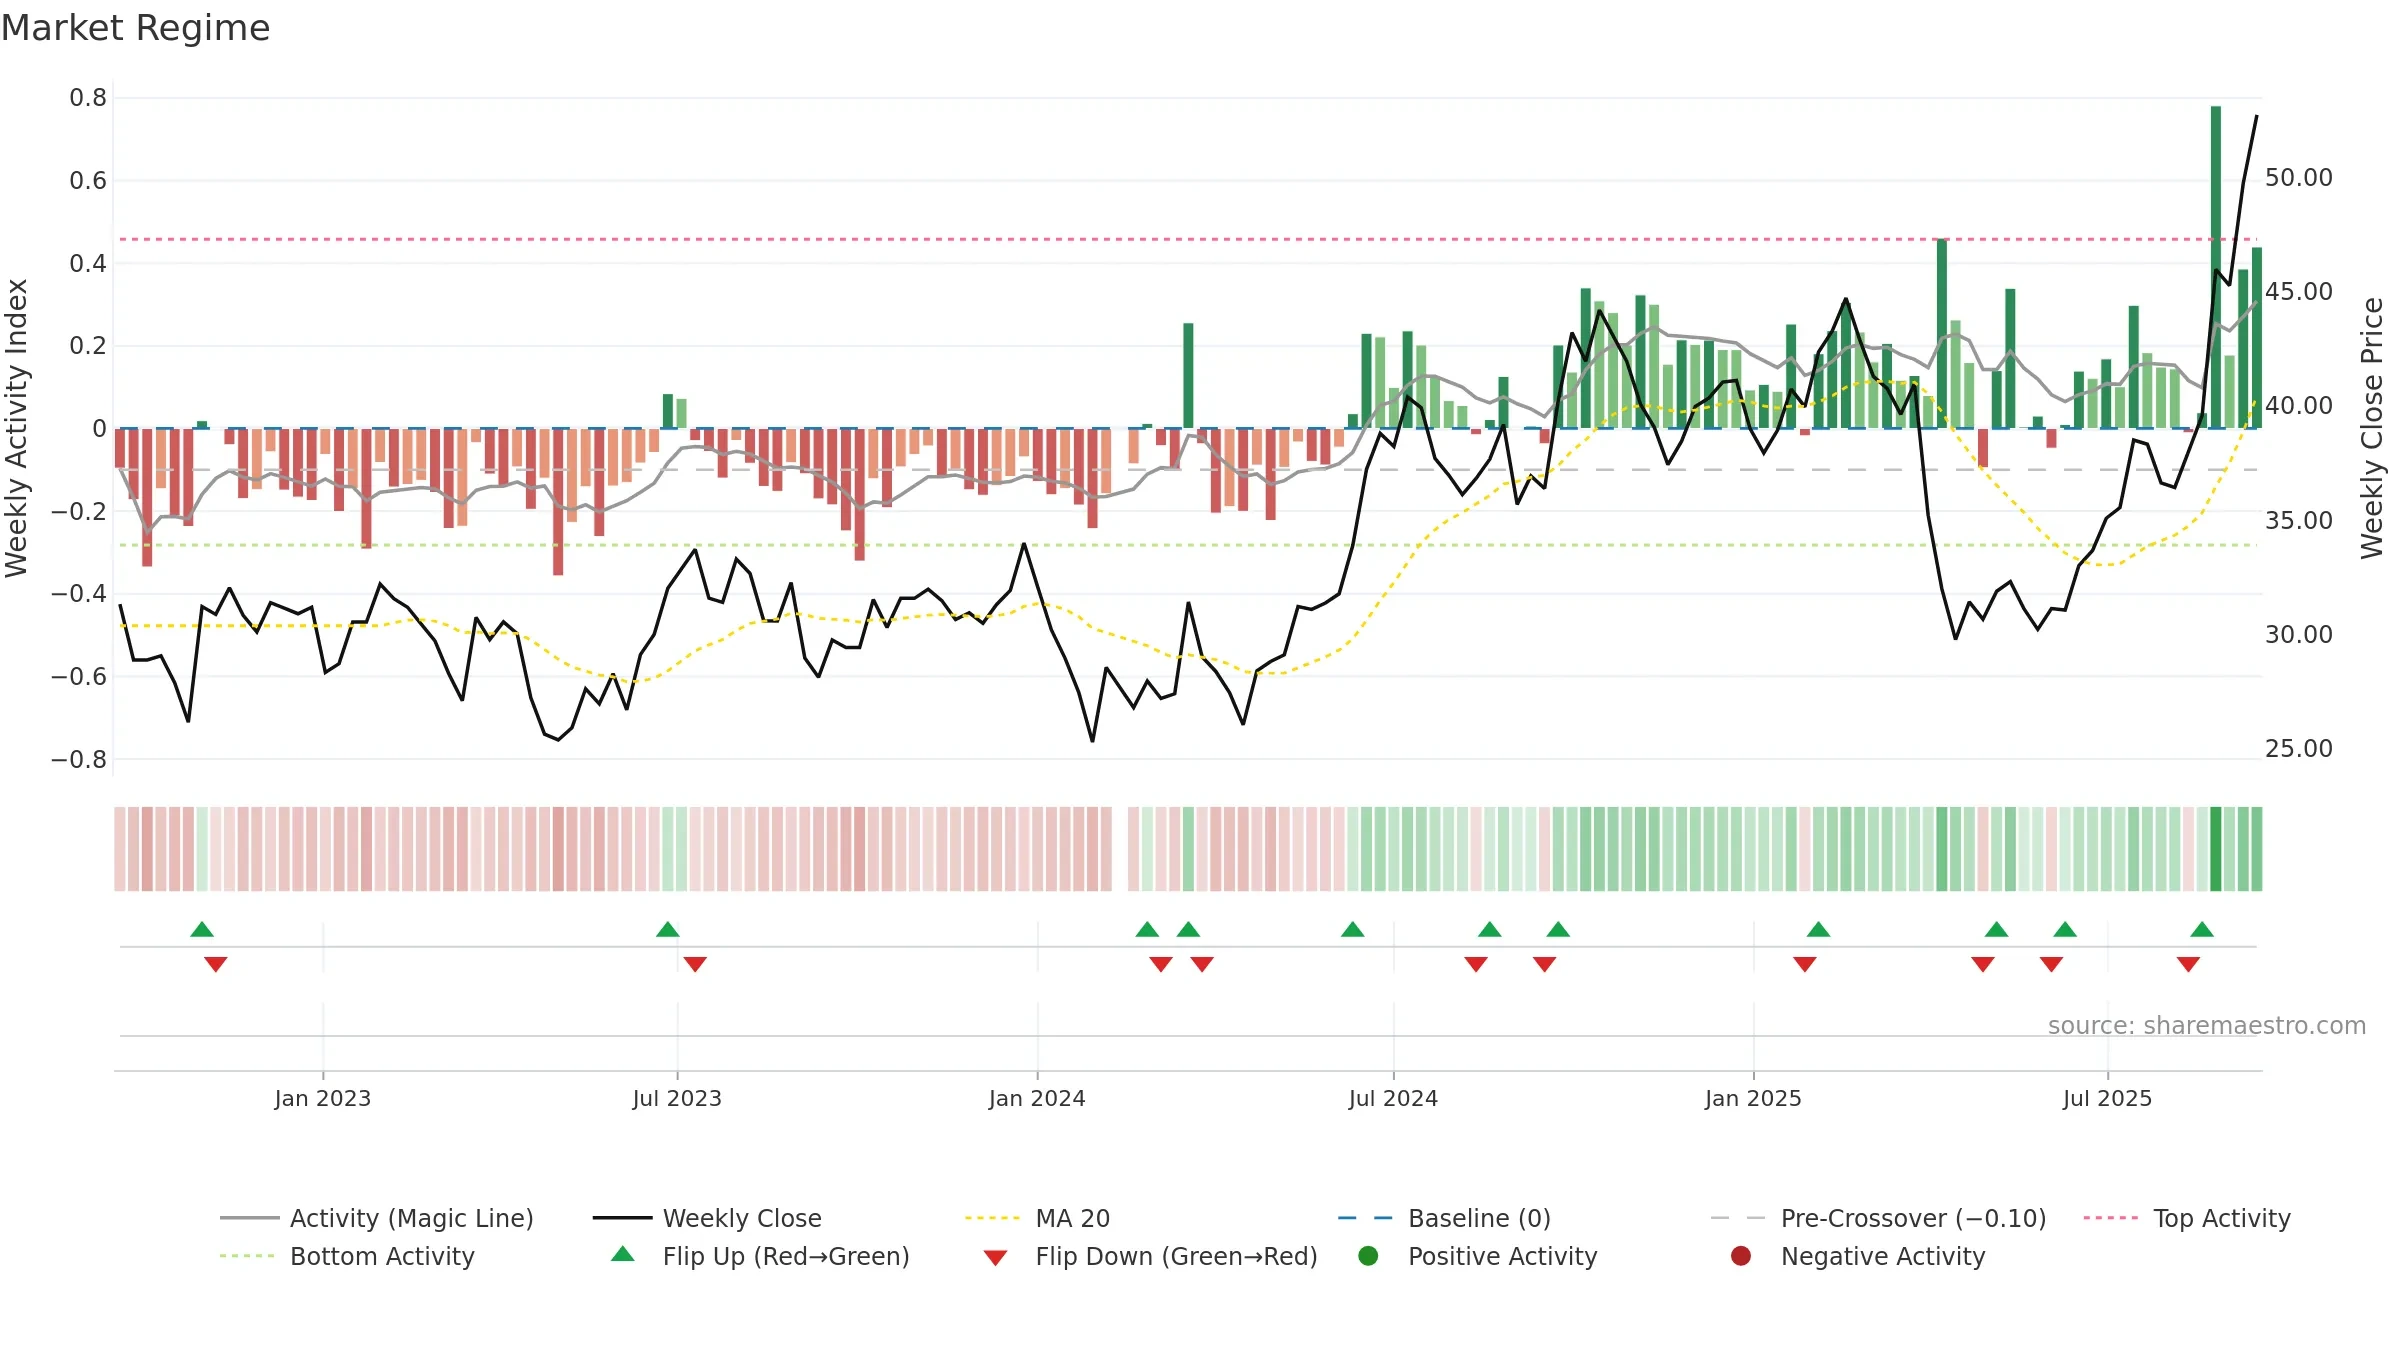Click the leftmost red Flip Down triangle marker
The width and height of the screenshot is (2400, 1350).
tap(216, 964)
